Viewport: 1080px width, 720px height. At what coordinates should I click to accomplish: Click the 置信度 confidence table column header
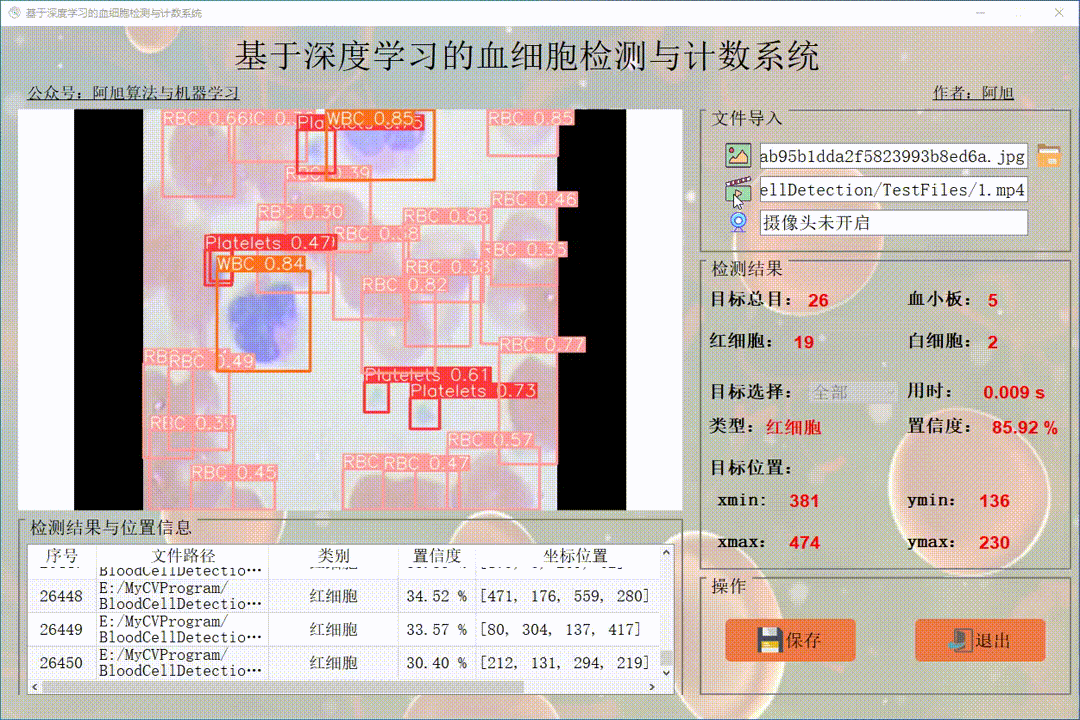tap(435, 556)
